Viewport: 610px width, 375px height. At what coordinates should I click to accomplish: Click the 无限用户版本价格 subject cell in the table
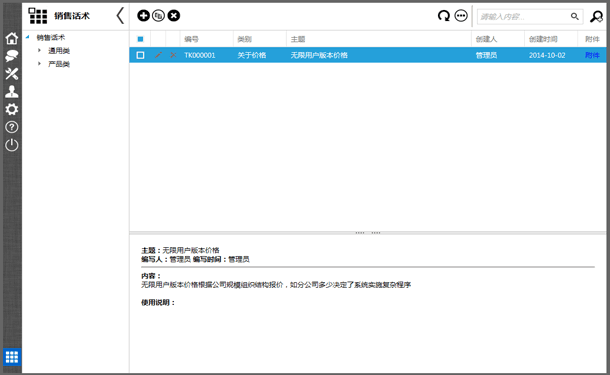click(x=319, y=55)
